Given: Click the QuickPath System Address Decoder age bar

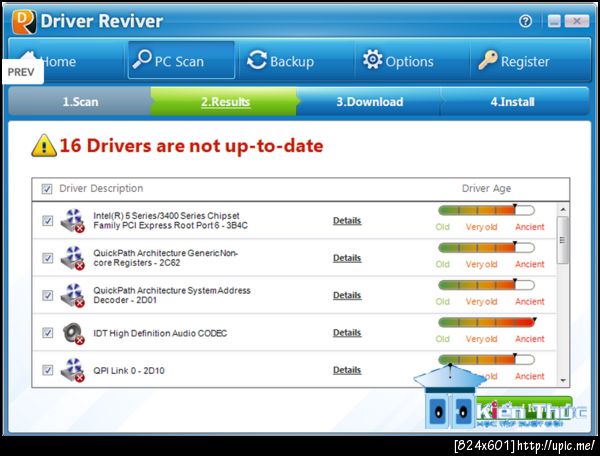Looking at the screenshot, I should click(x=486, y=285).
